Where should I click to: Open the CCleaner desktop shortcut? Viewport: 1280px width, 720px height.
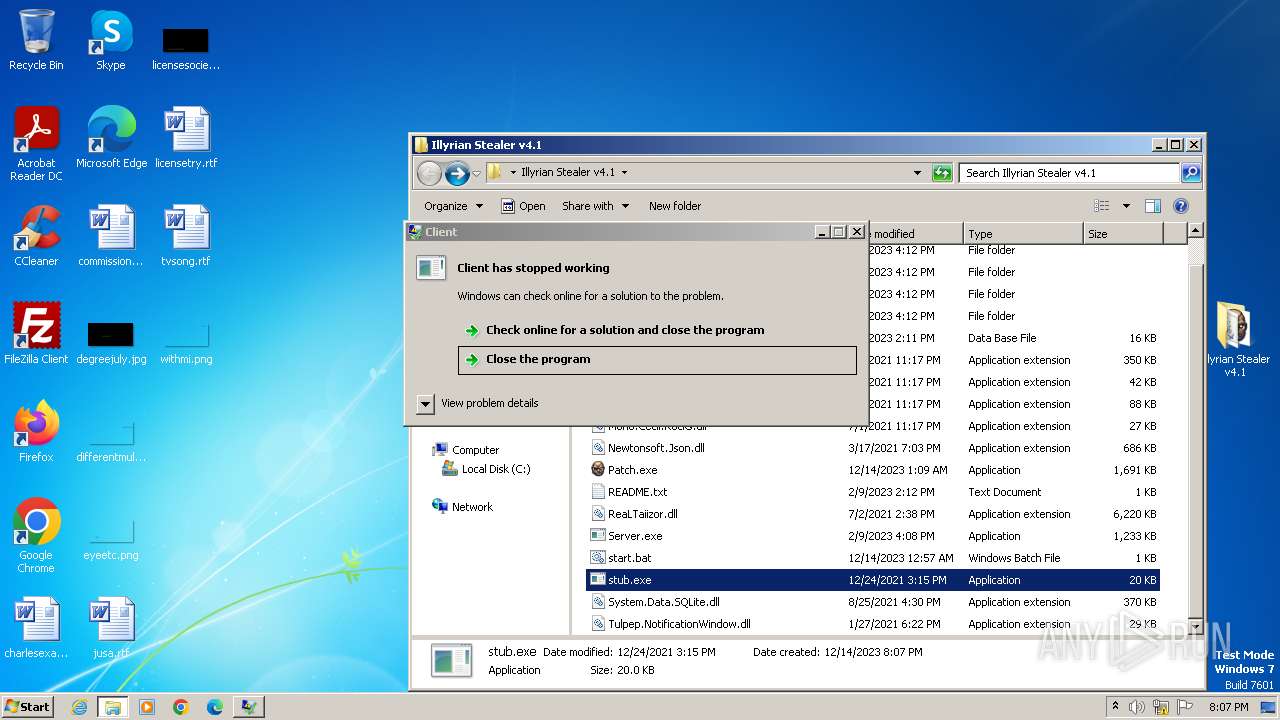tap(36, 236)
